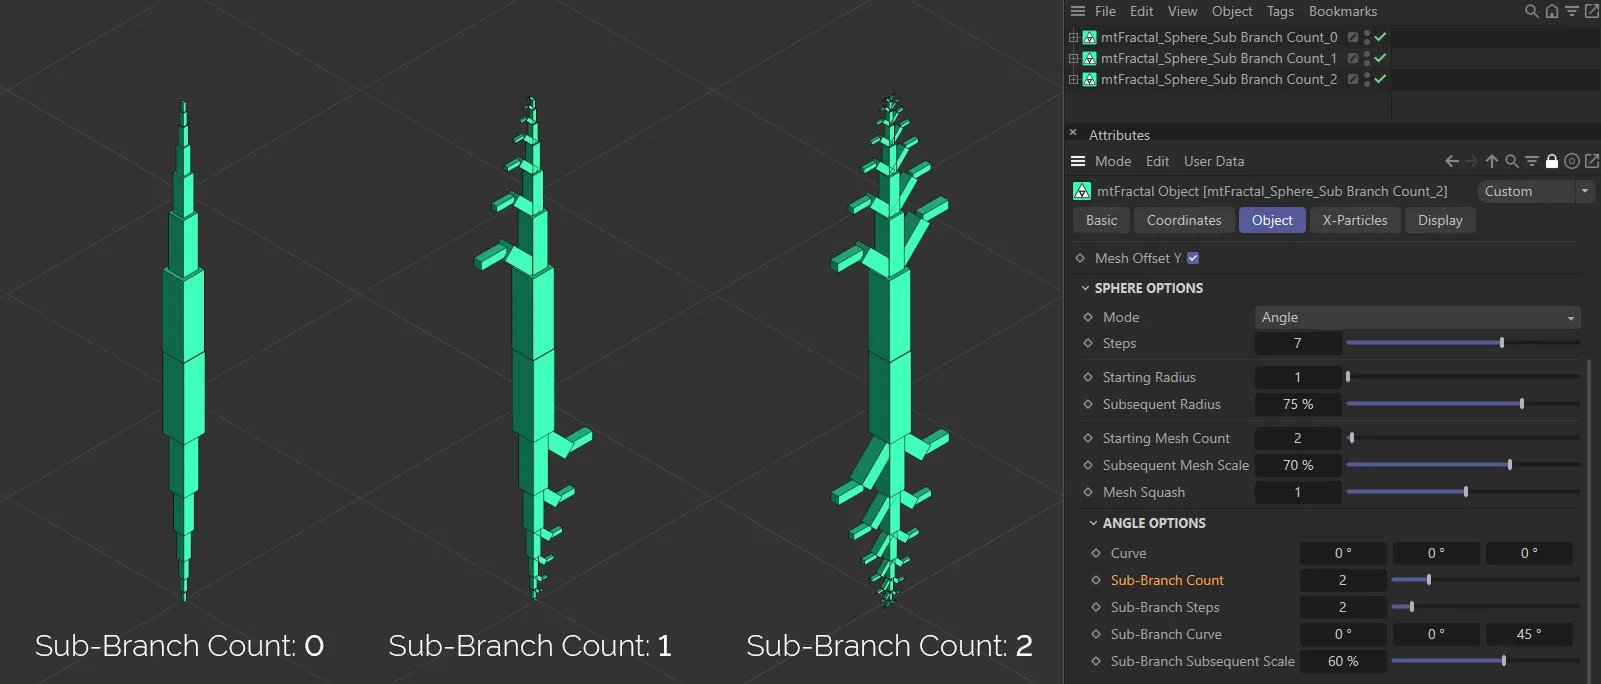Switch to the Coordinates tab
Screen dimensions: 1601x684
[1184, 220]
